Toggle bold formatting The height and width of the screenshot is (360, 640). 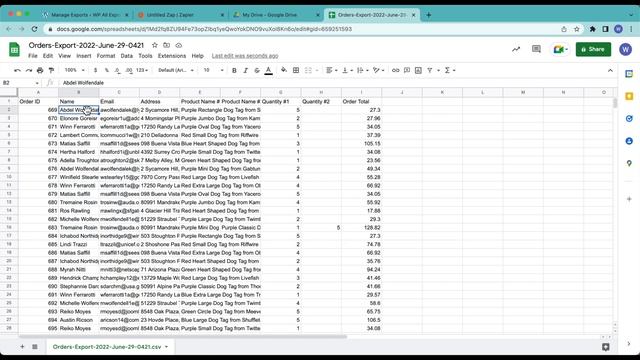click(234, 70)
